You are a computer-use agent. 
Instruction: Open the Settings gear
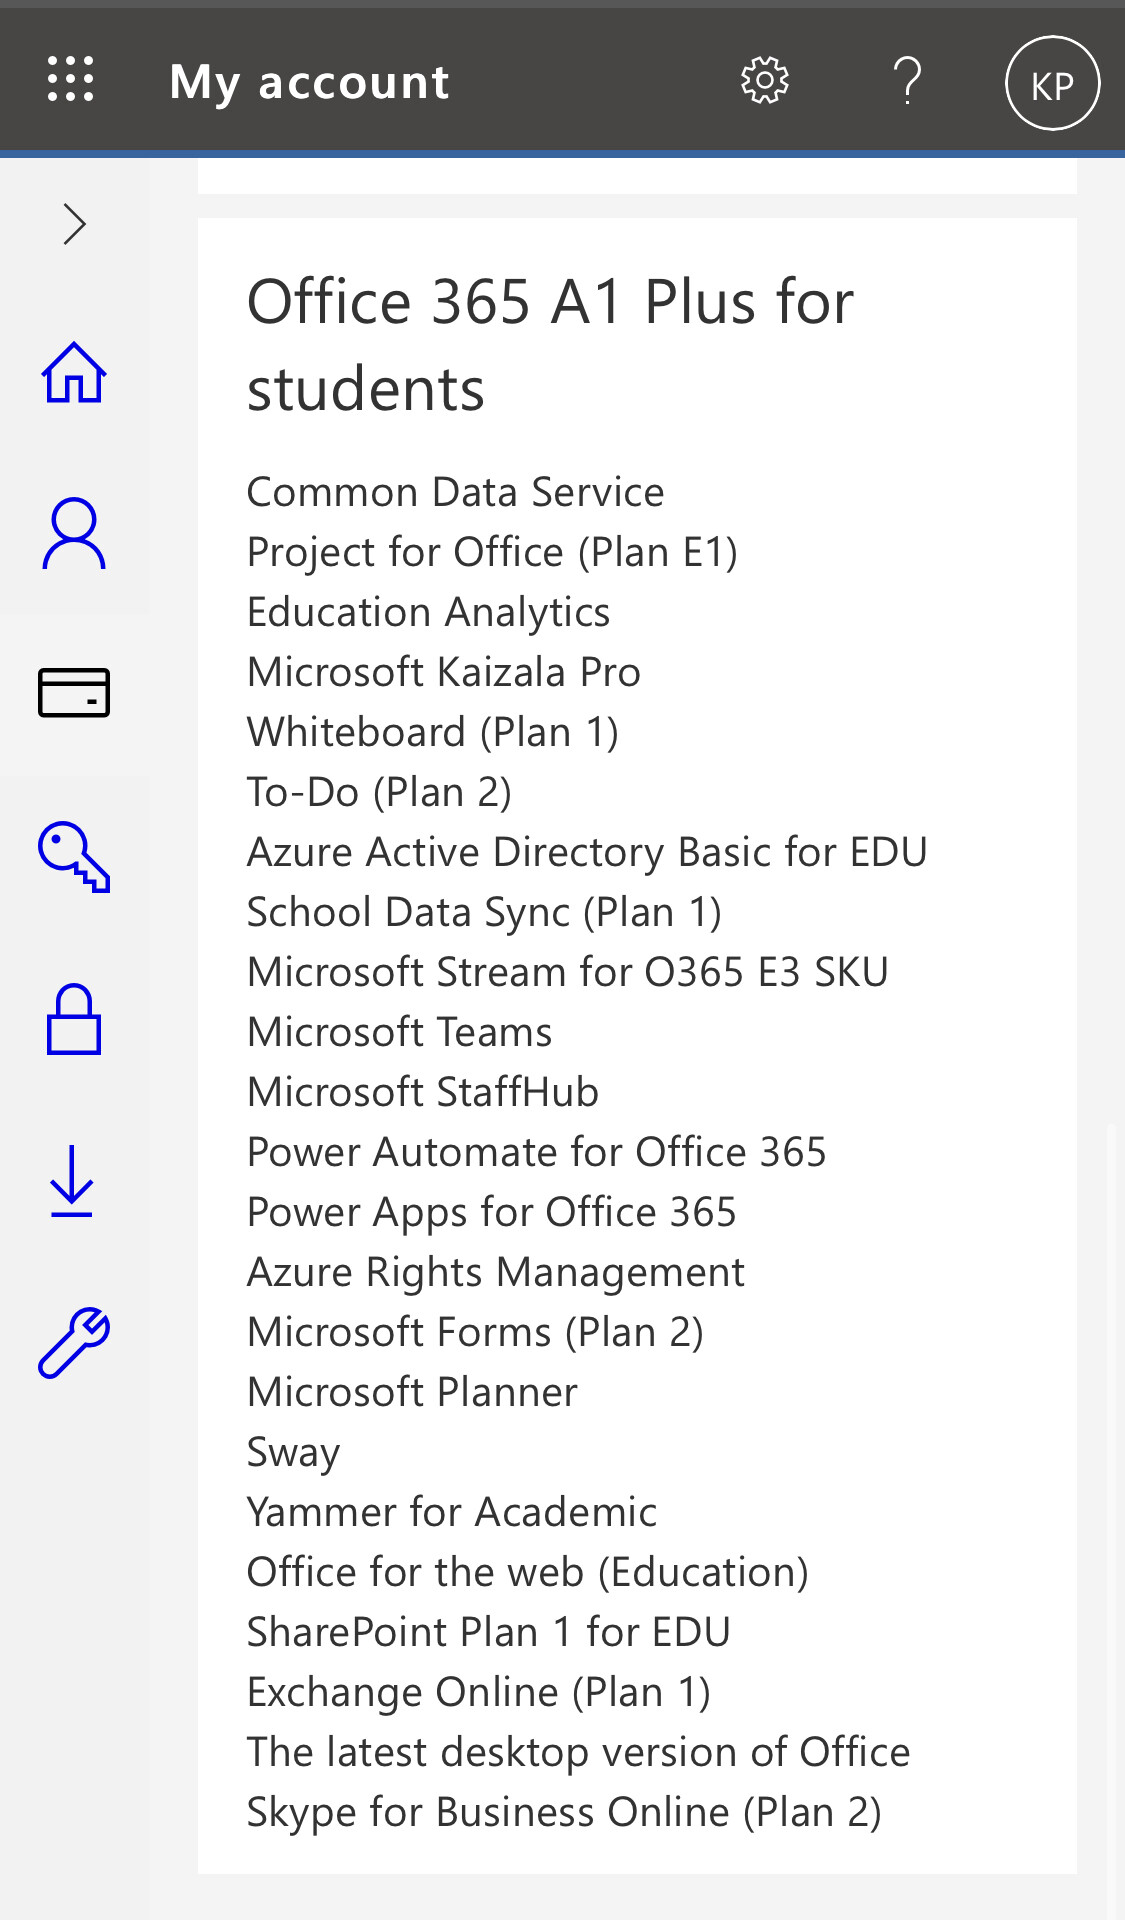pyautogui.click(x=765, y=81)
